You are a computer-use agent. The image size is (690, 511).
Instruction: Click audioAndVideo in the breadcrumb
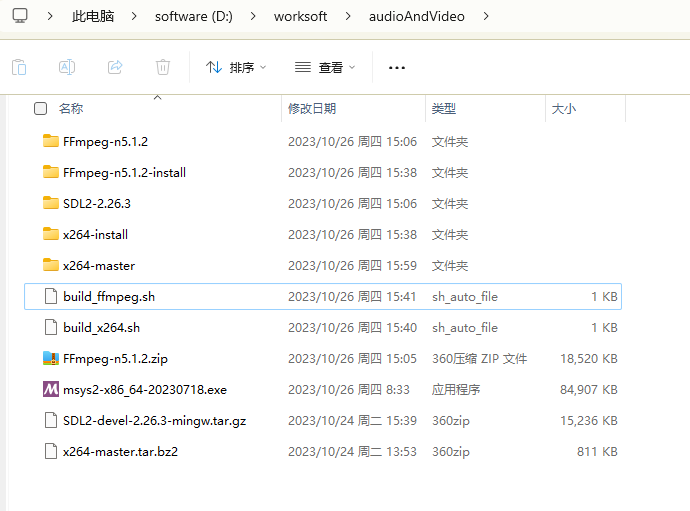click(417, 16)
